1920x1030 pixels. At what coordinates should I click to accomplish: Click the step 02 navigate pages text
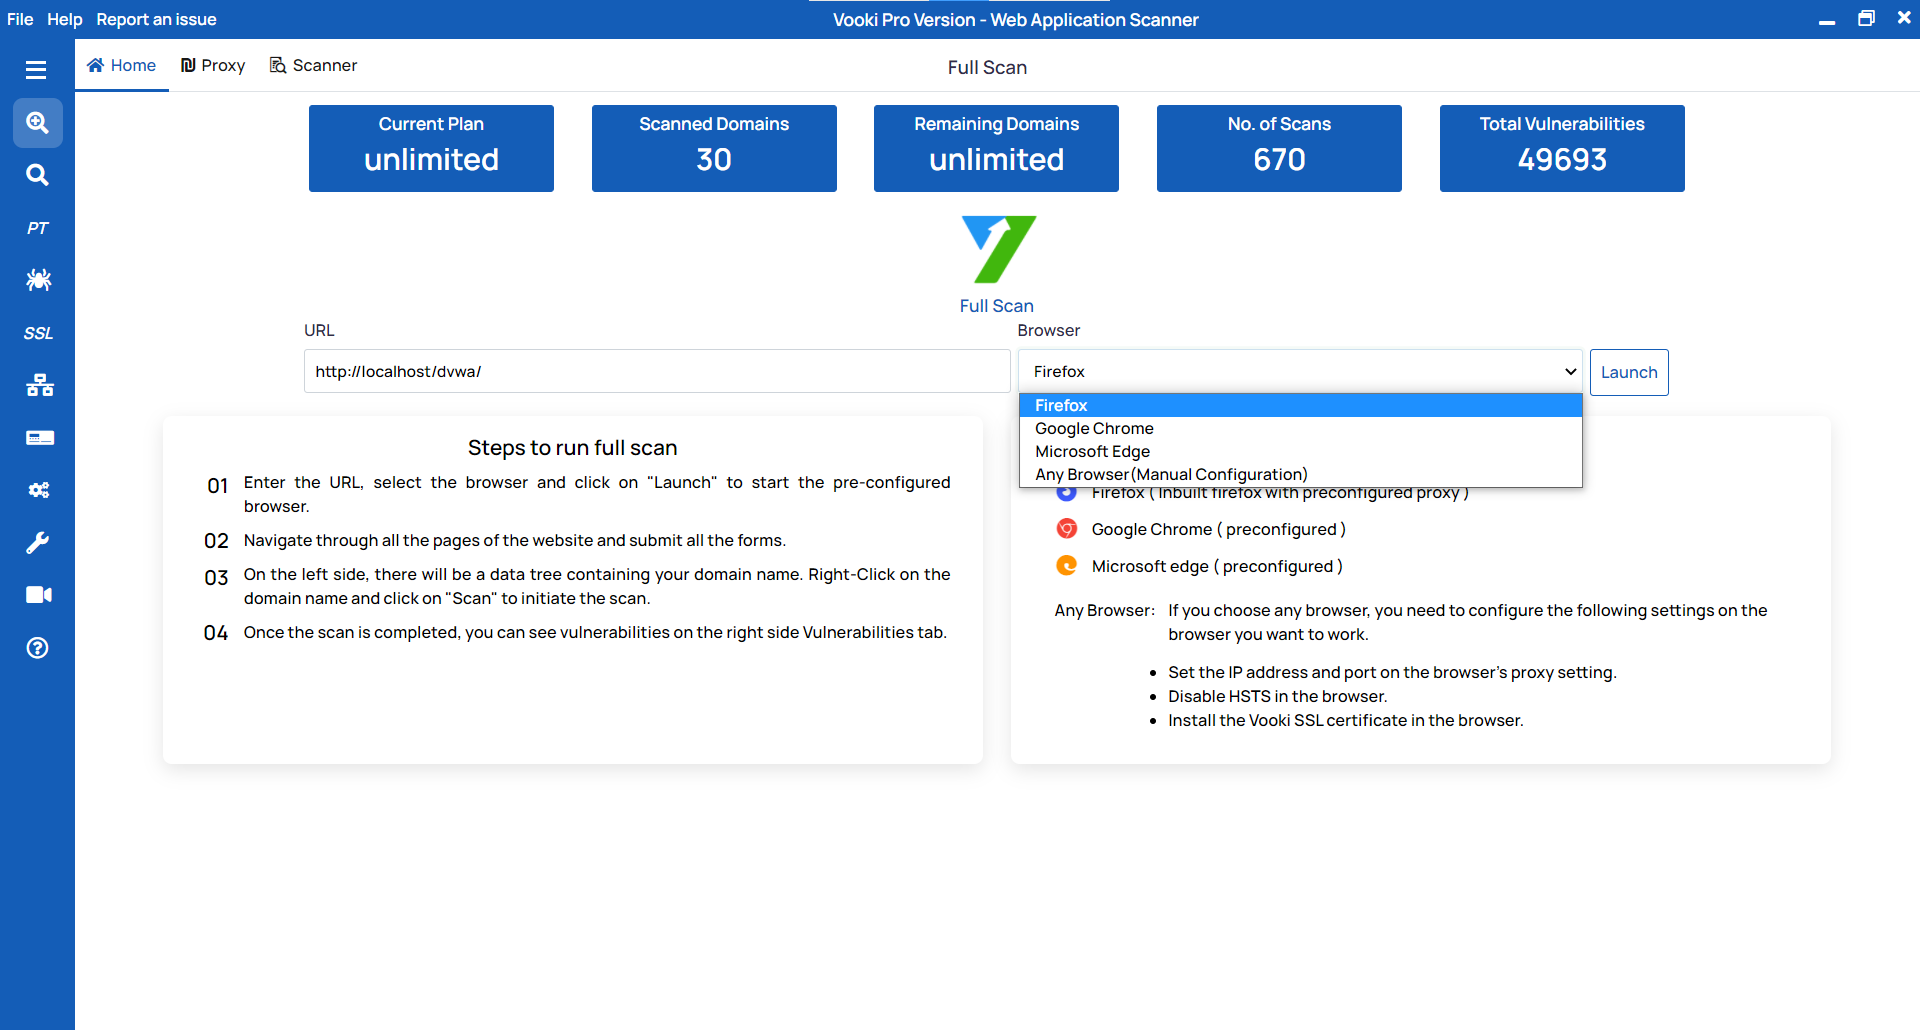click(514, 540)
